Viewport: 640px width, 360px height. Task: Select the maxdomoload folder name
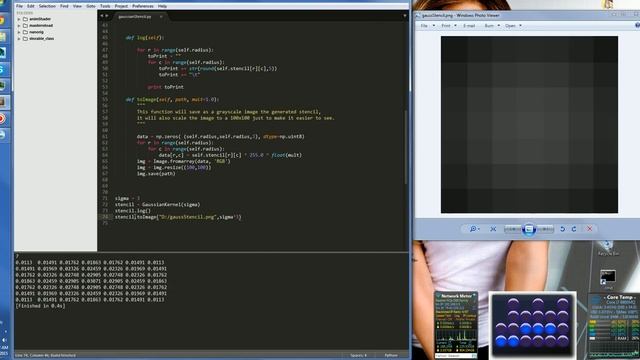click(x=41, y=25)
